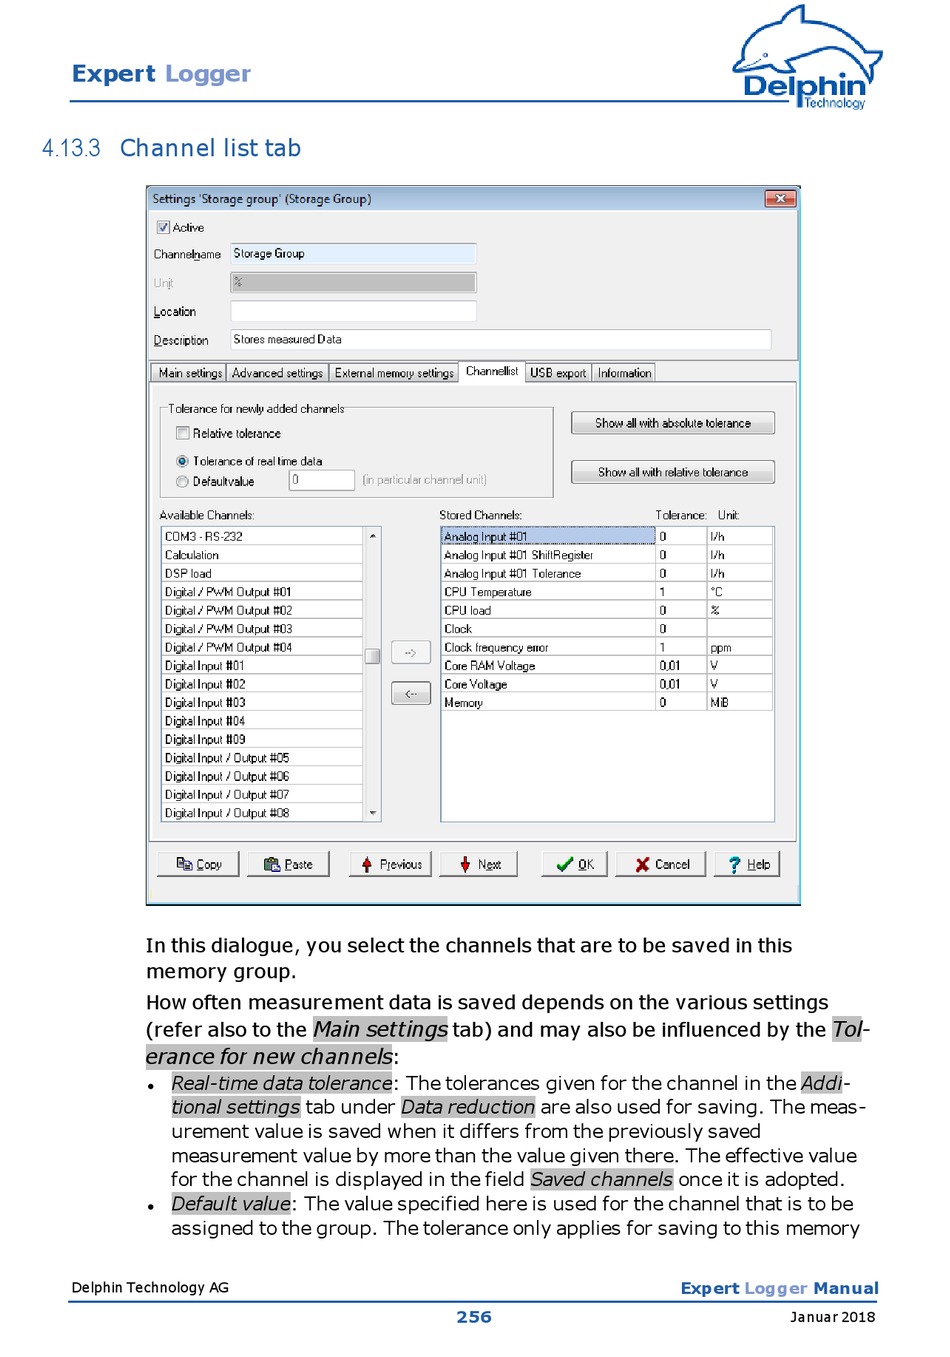Select DSP load channel

click(x=263, y=573)
